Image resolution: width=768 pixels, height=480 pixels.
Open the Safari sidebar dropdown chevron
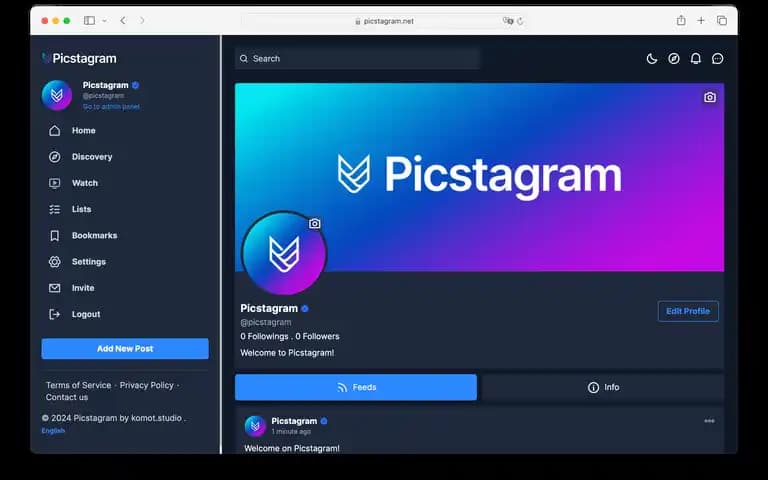coord(104,21)
